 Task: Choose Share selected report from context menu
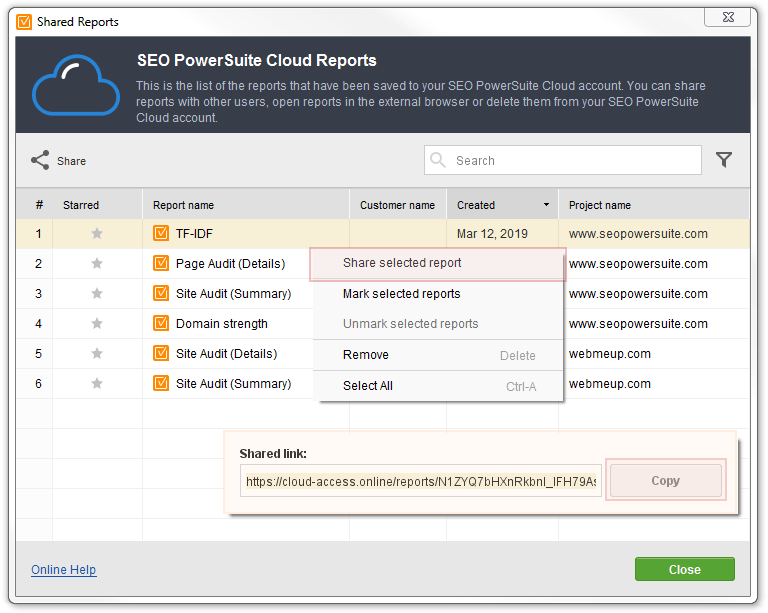pyautogui.click(x=437, y=263)
